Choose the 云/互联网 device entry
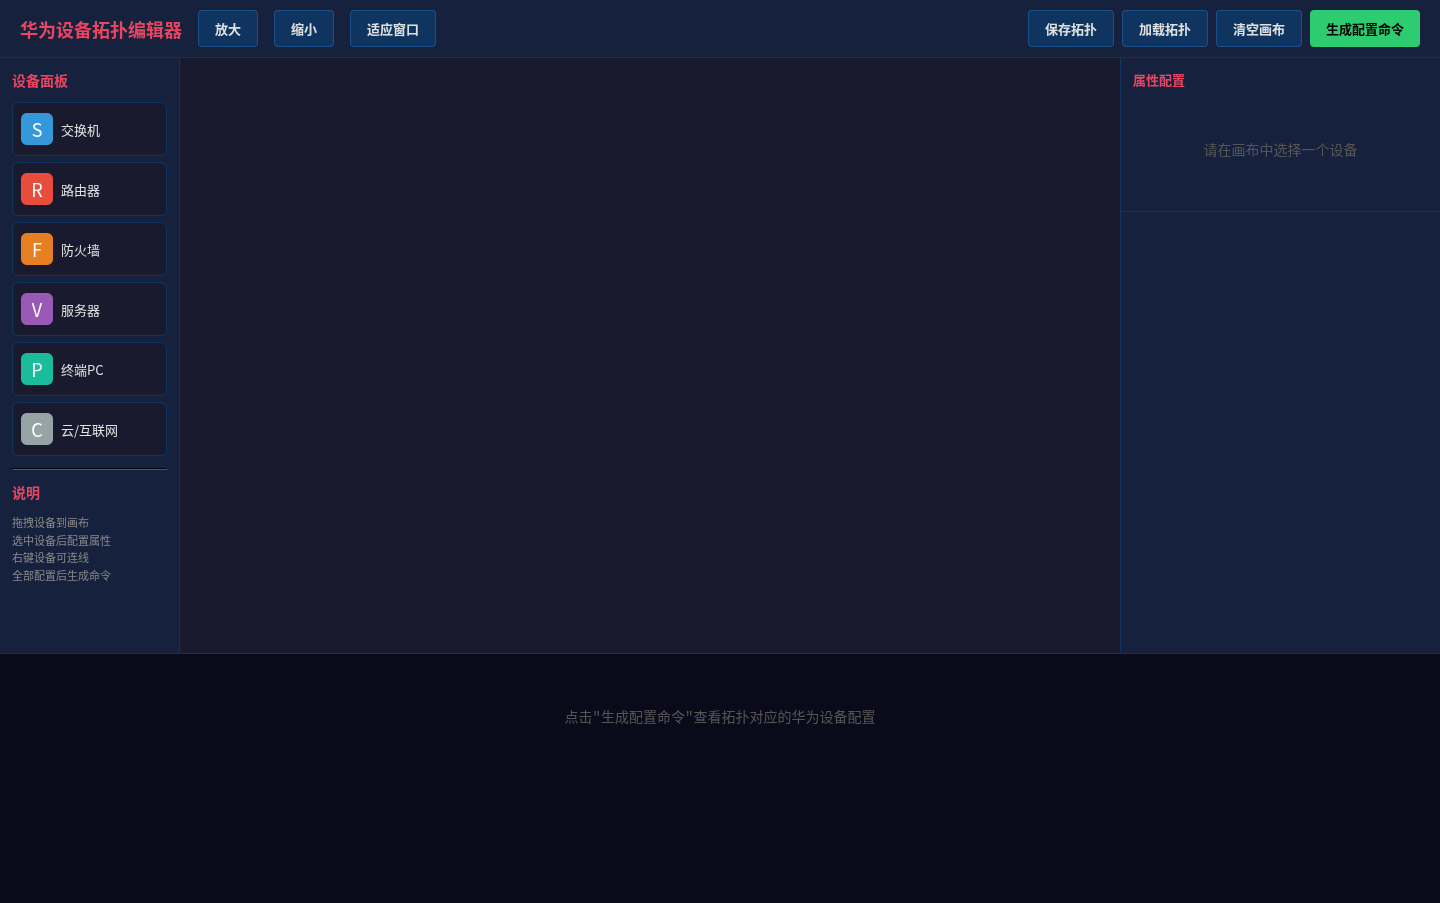Screen dimensions: 1440x903 click(x=89, y=429)
